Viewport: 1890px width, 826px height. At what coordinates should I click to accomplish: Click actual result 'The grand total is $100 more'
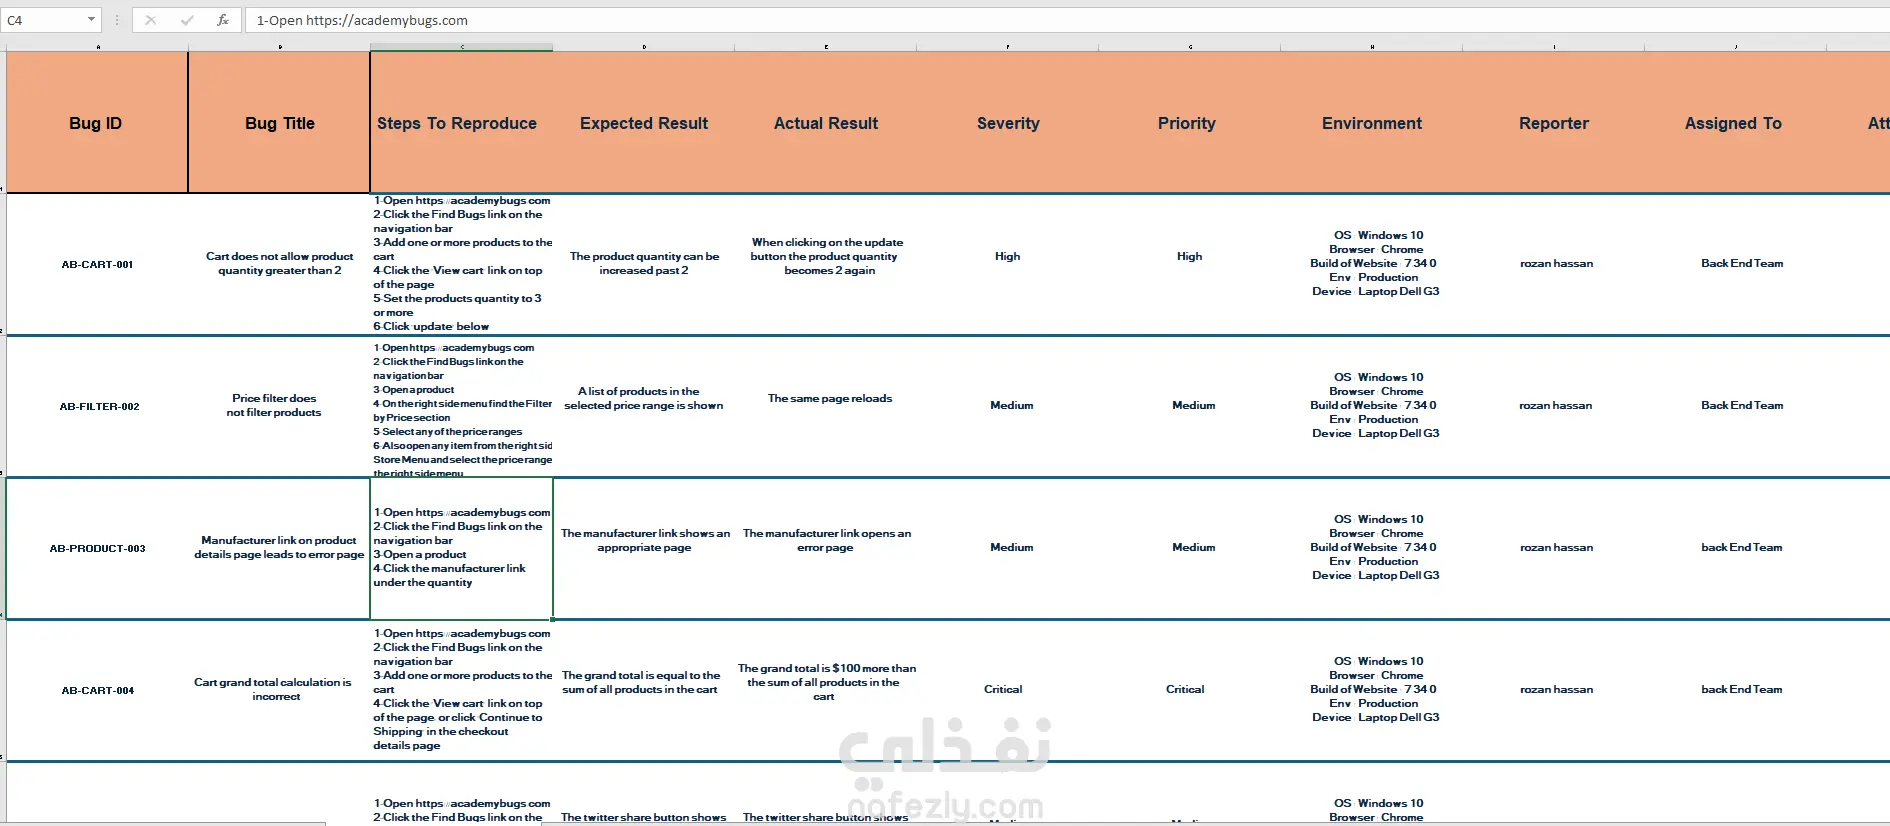coord(826,682)
